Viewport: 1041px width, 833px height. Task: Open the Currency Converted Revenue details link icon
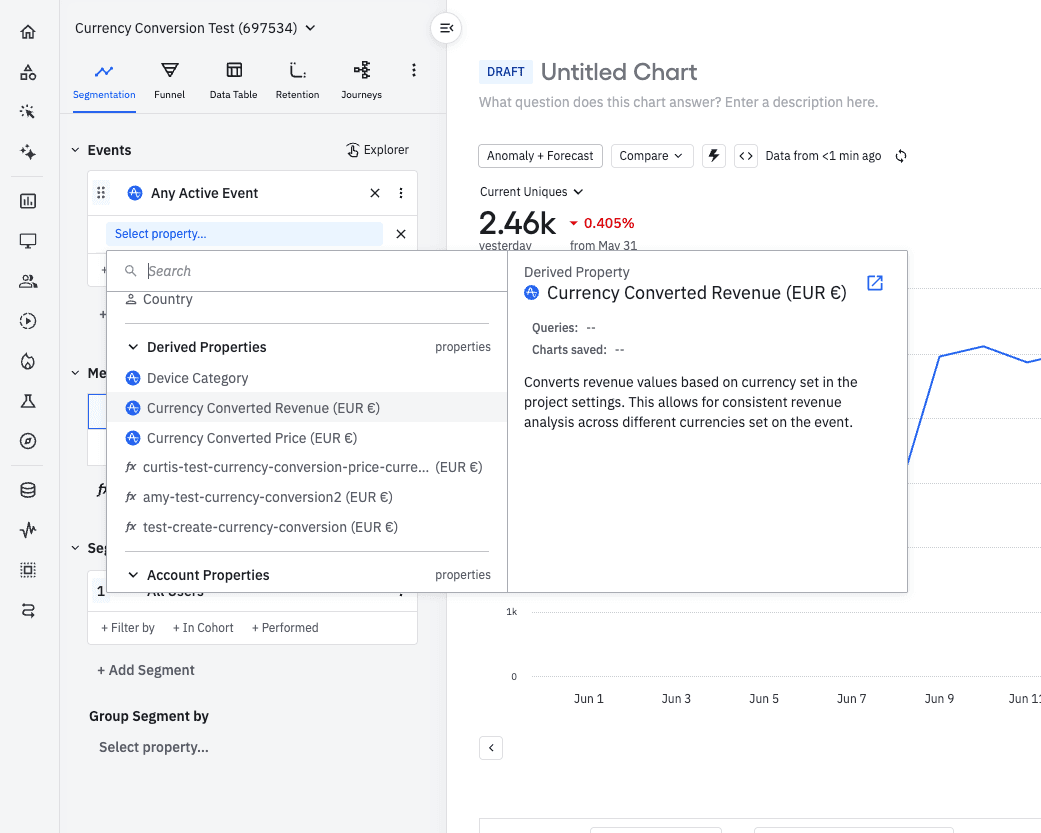(x=875, y=283)
